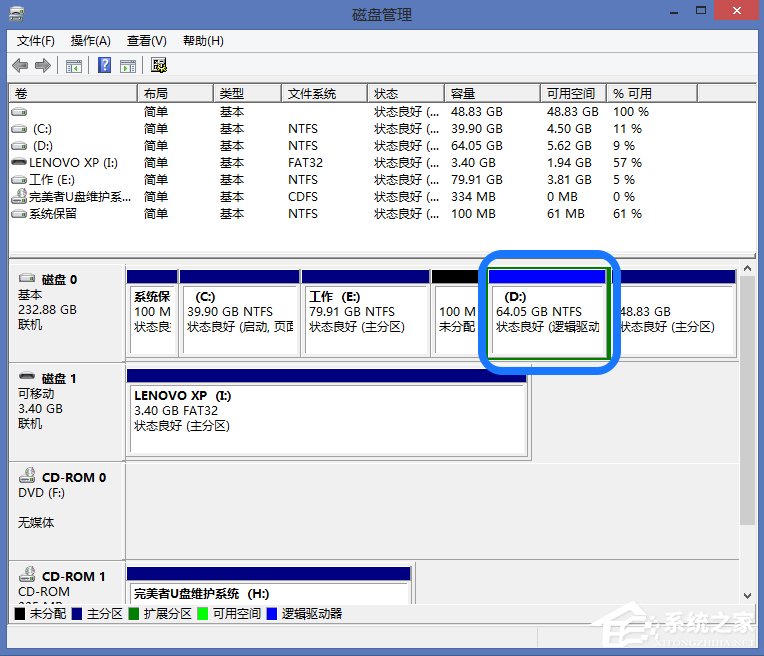
Task: Select the 工作 (E:) 79.91 GB partition block
Action: [365, 313]
